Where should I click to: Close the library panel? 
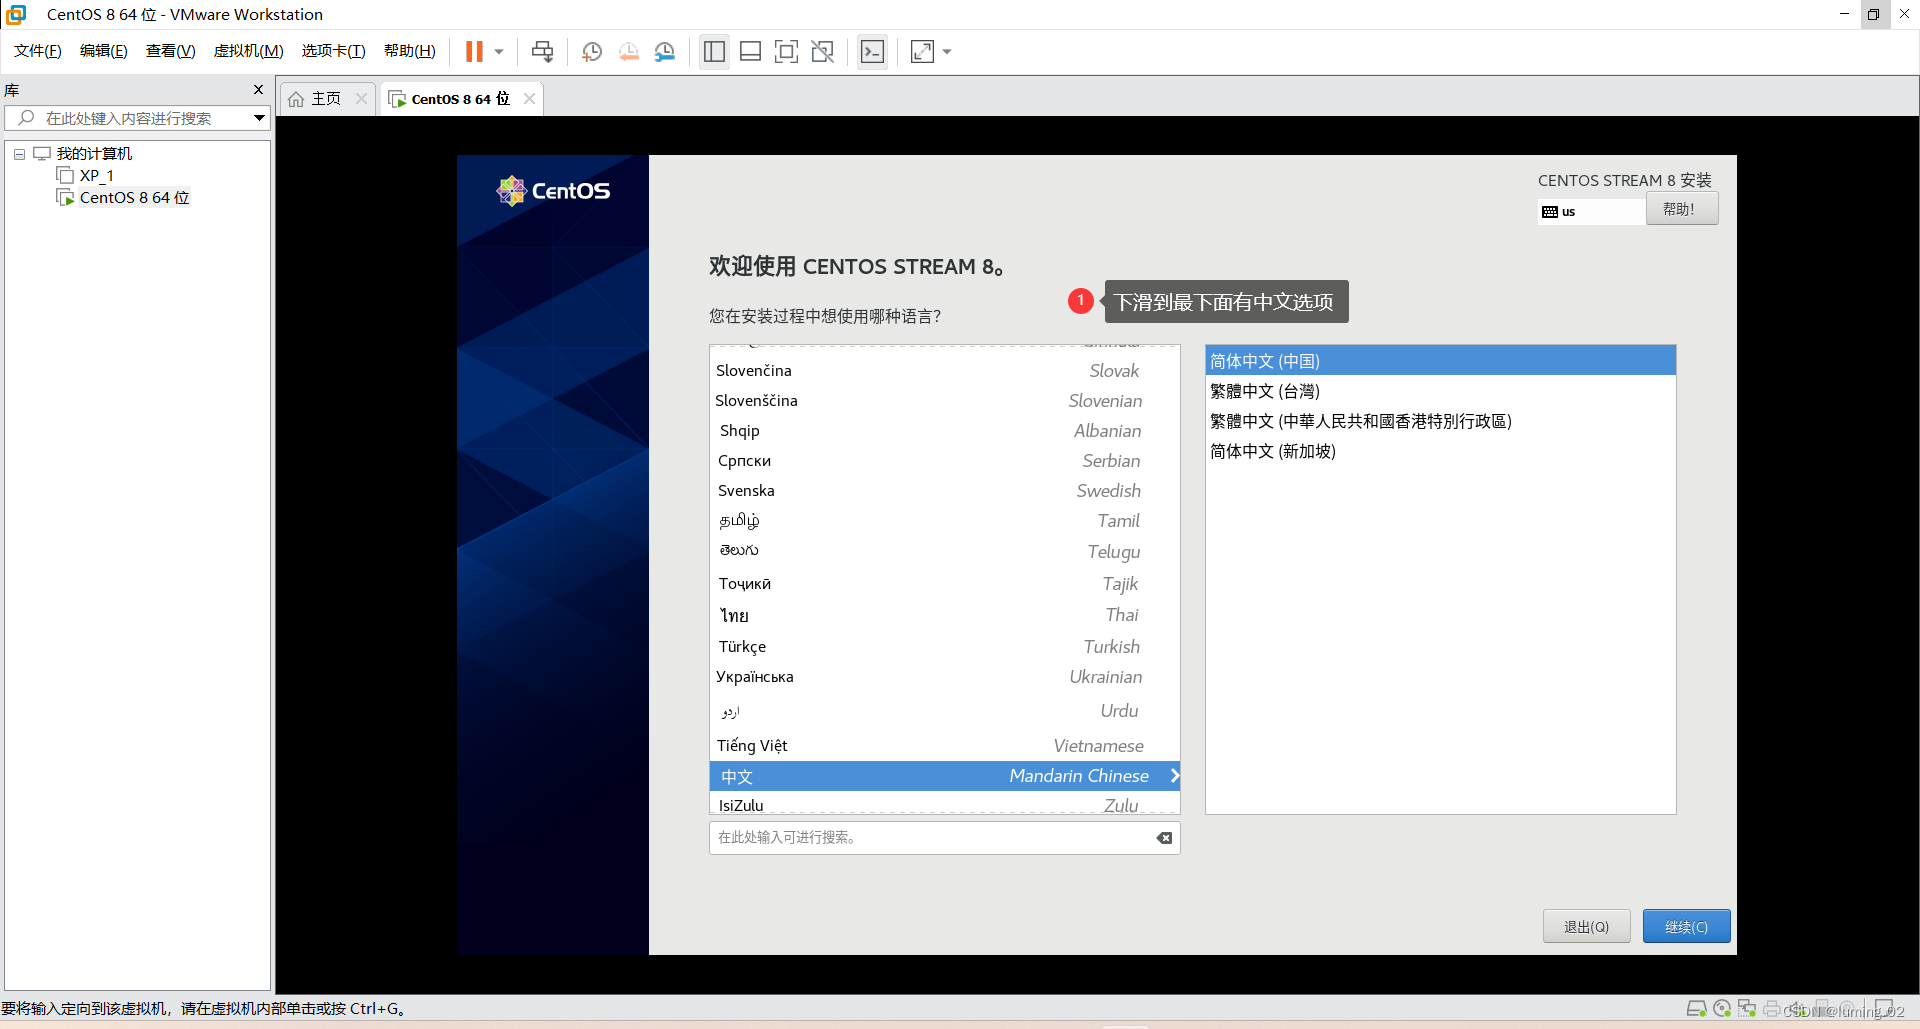tap(258, 89)
